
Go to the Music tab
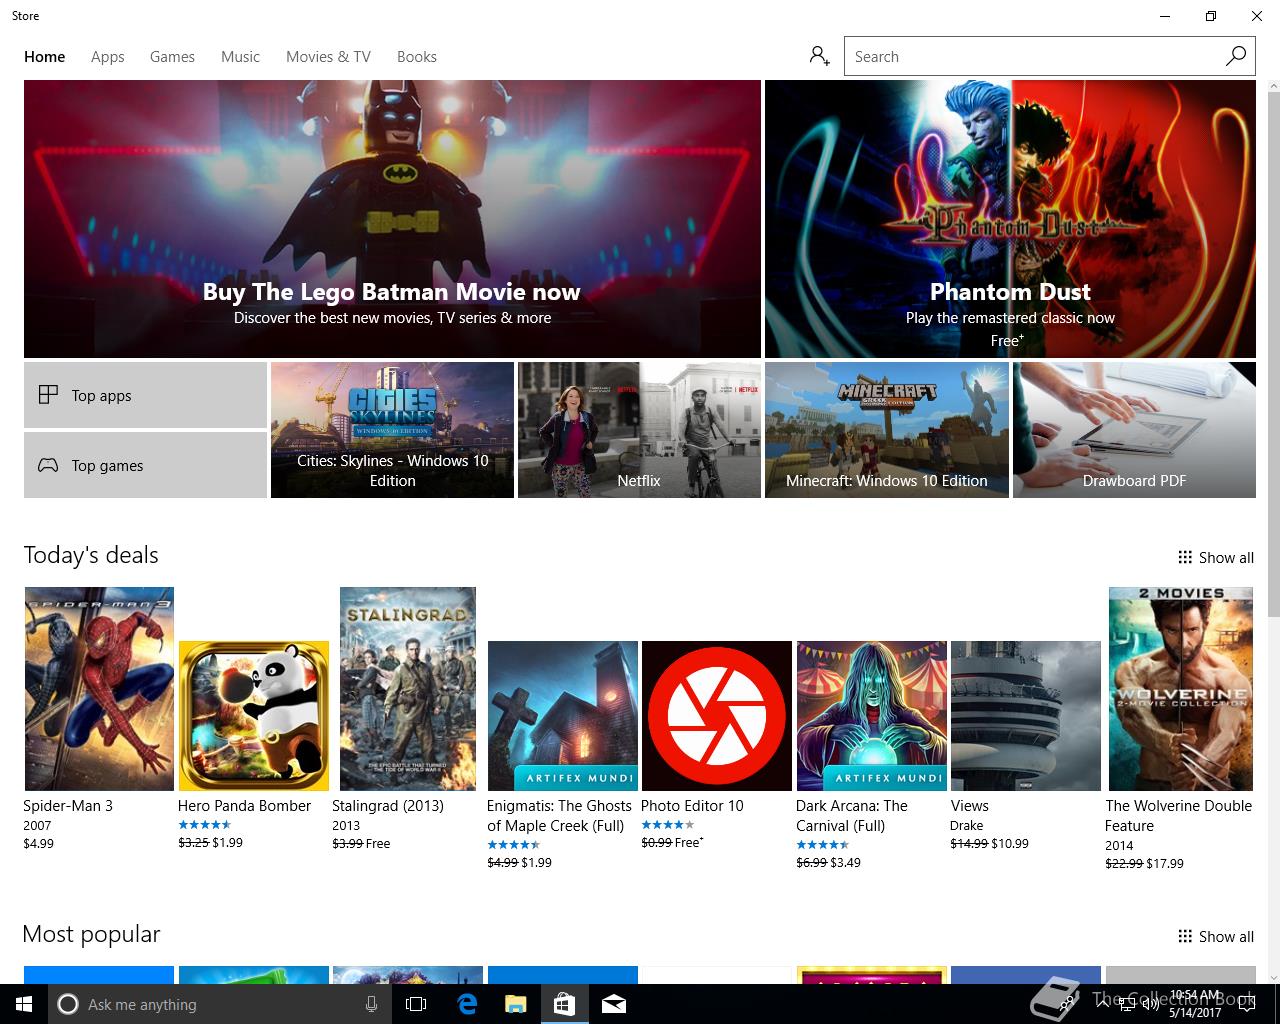tap(240, 57)
